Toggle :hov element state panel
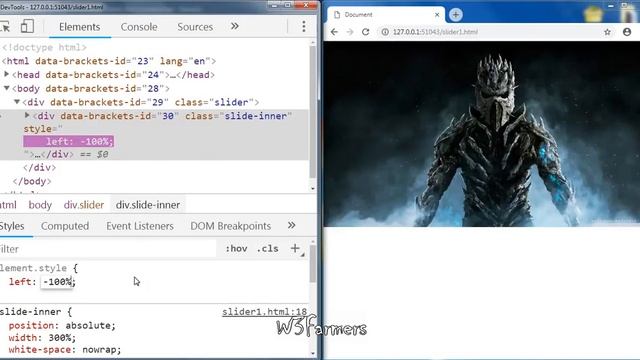640x360 pixels. (x=236, y=249)
